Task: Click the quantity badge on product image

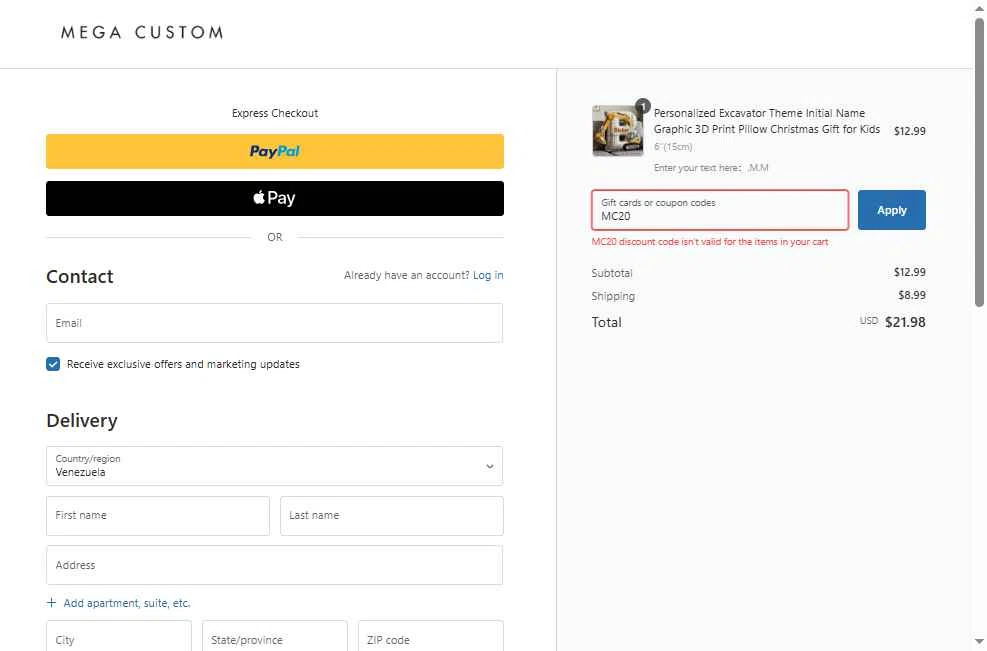Action: coord(642,106)
